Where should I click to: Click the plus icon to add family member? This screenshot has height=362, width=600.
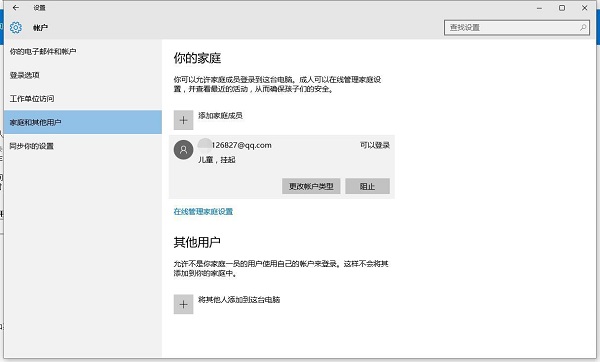[x=183, y=120]
